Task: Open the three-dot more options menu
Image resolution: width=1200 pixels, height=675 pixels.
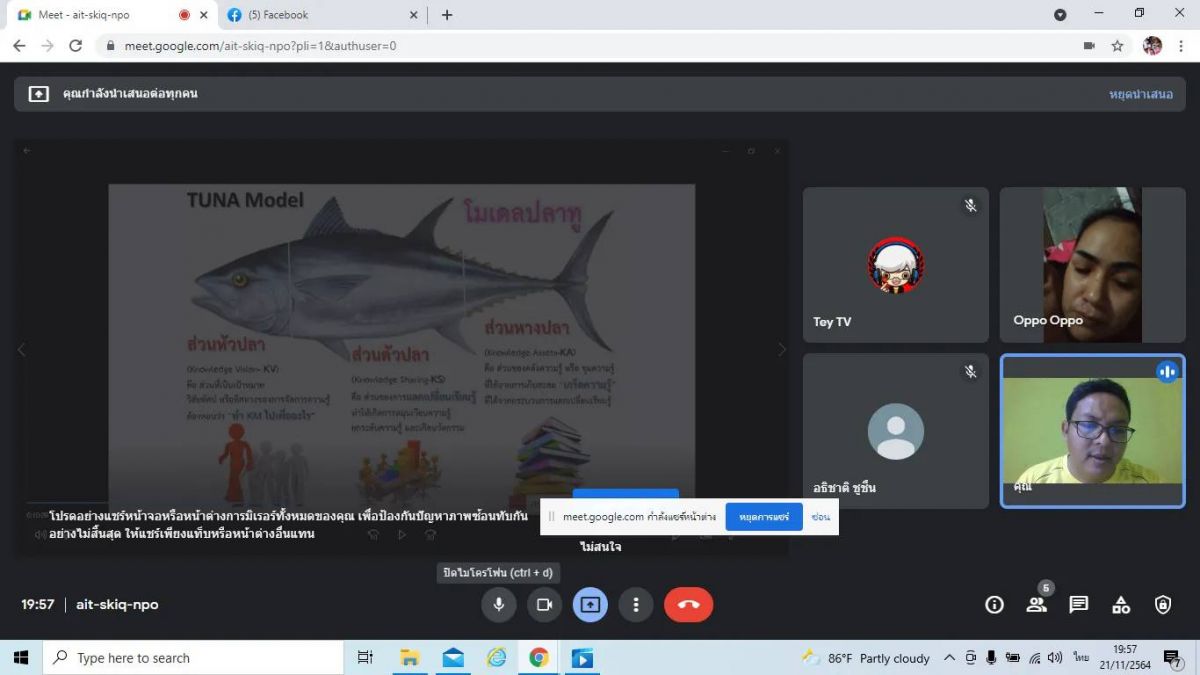Action: (x=636, y=605)
